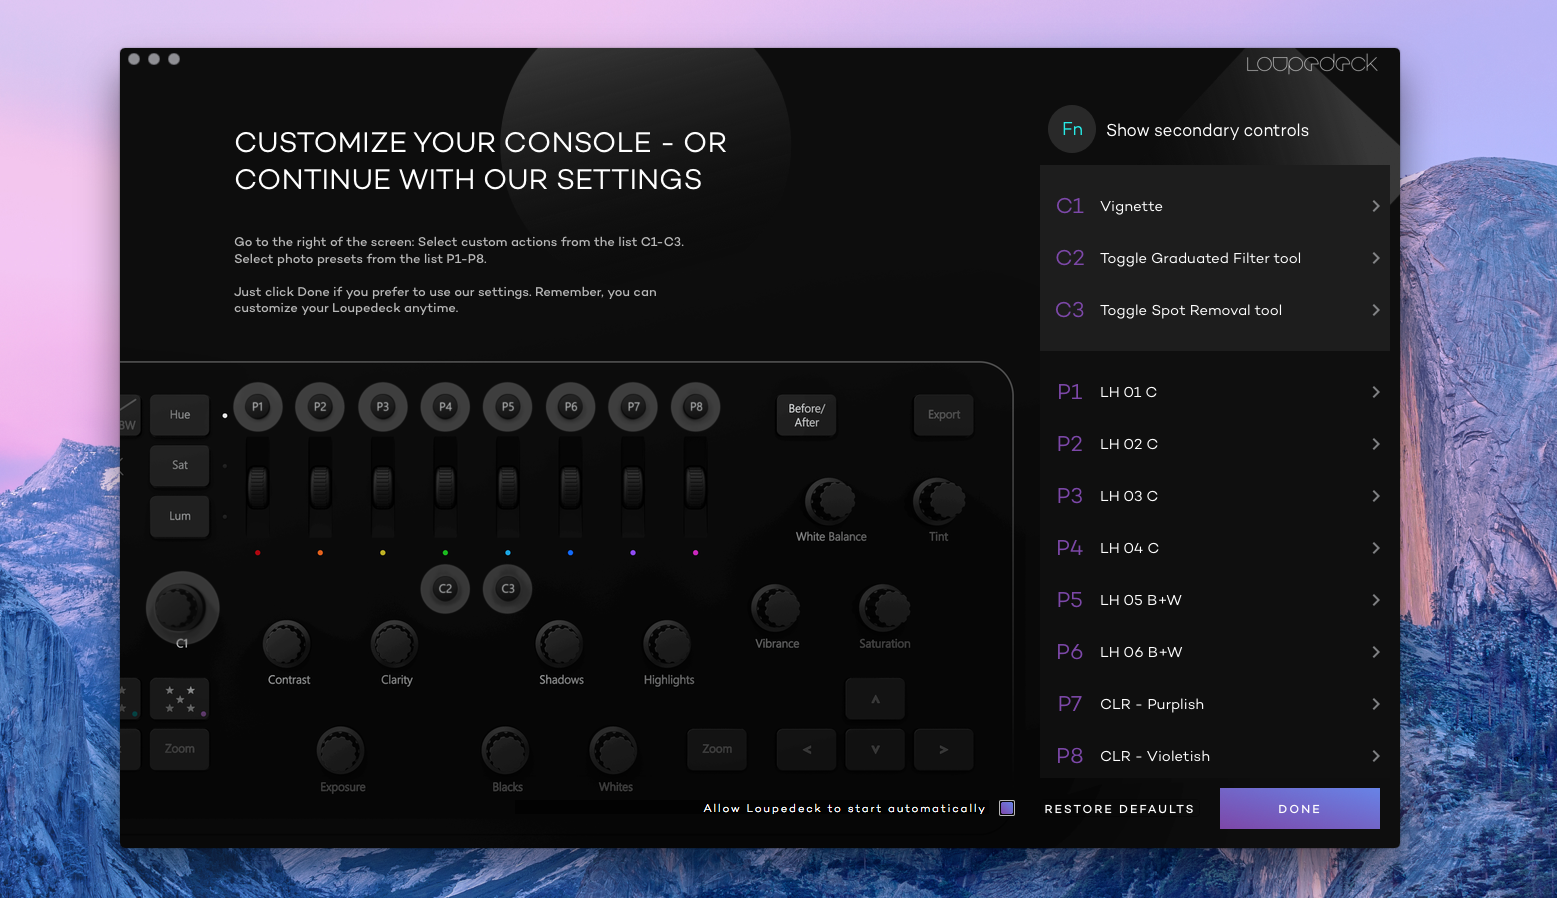Select the P3 preset button on console
1557x898 pixels.
[x=383, y=407]
